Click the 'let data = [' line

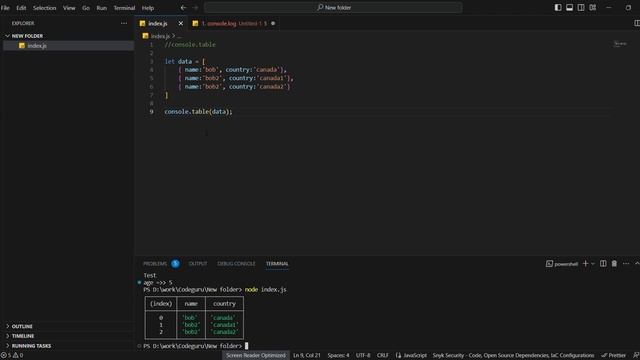coord(185,61)
